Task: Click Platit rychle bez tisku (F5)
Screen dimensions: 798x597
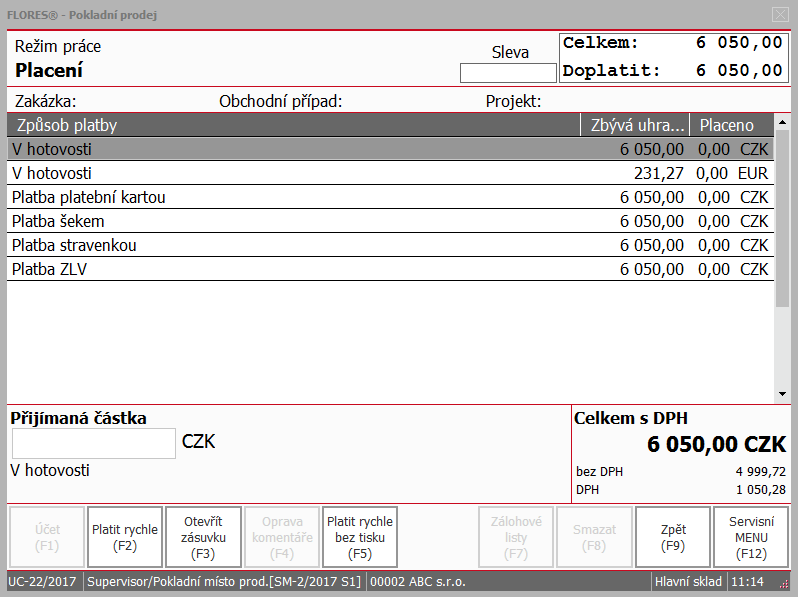Action: pyautogui.click(x=360, y=537)
